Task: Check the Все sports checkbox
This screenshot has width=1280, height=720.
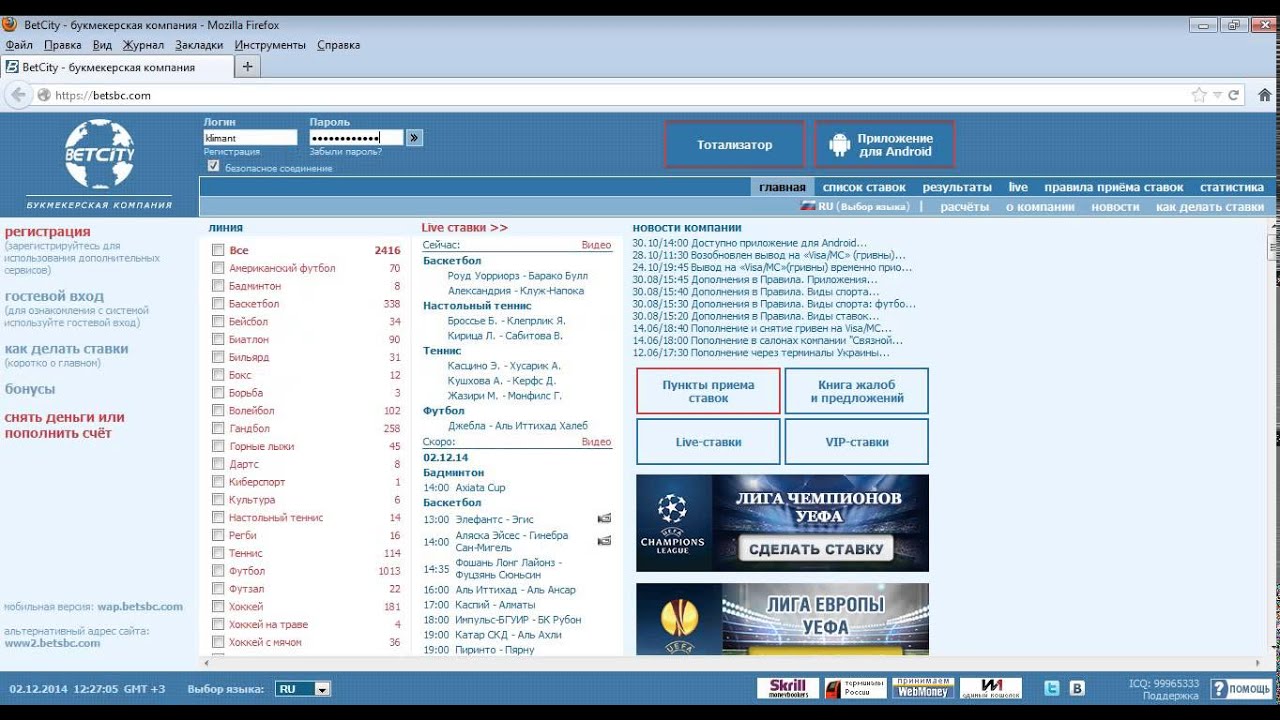Action: click(x=218, y=250)
